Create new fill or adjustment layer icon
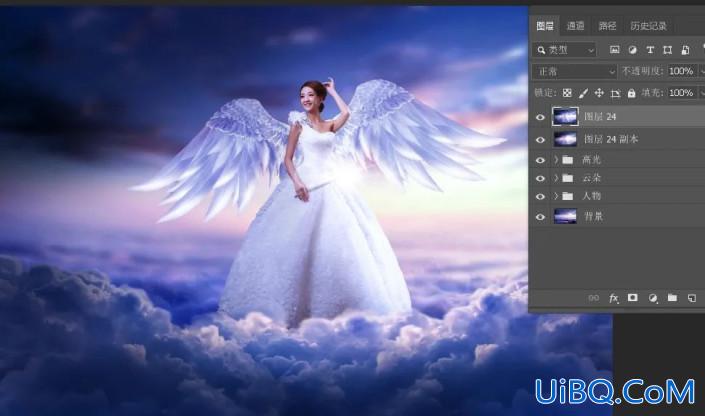The height and width of the screenshot is (416, 705). pos(653,298)
